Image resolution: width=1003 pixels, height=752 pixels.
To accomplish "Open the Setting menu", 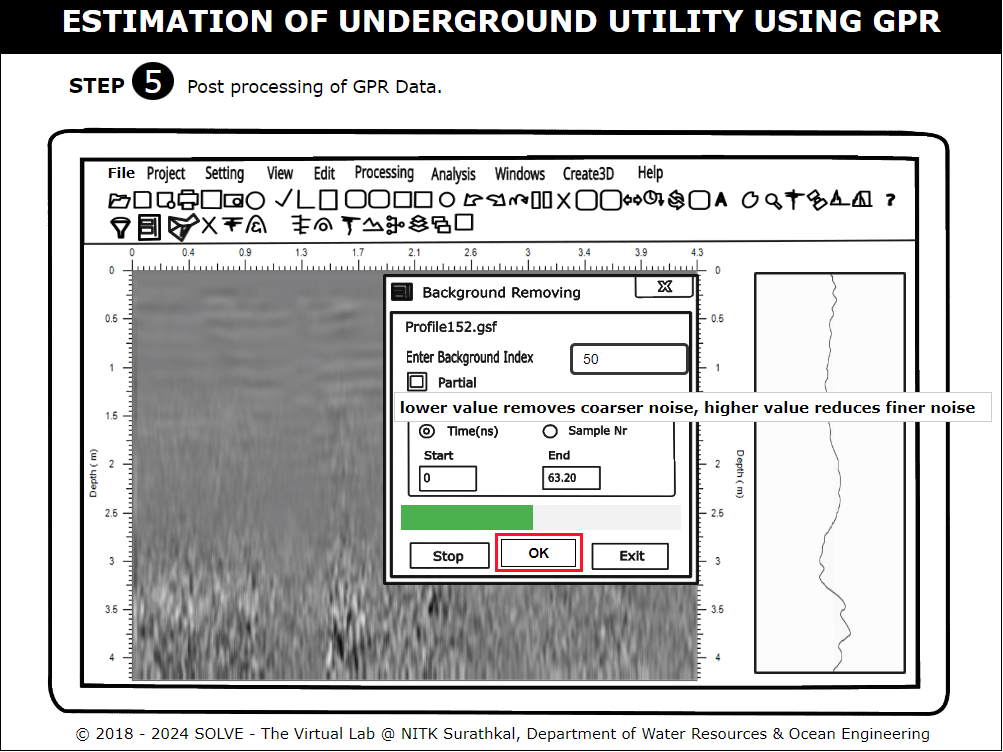I will (x=225, y=174).
